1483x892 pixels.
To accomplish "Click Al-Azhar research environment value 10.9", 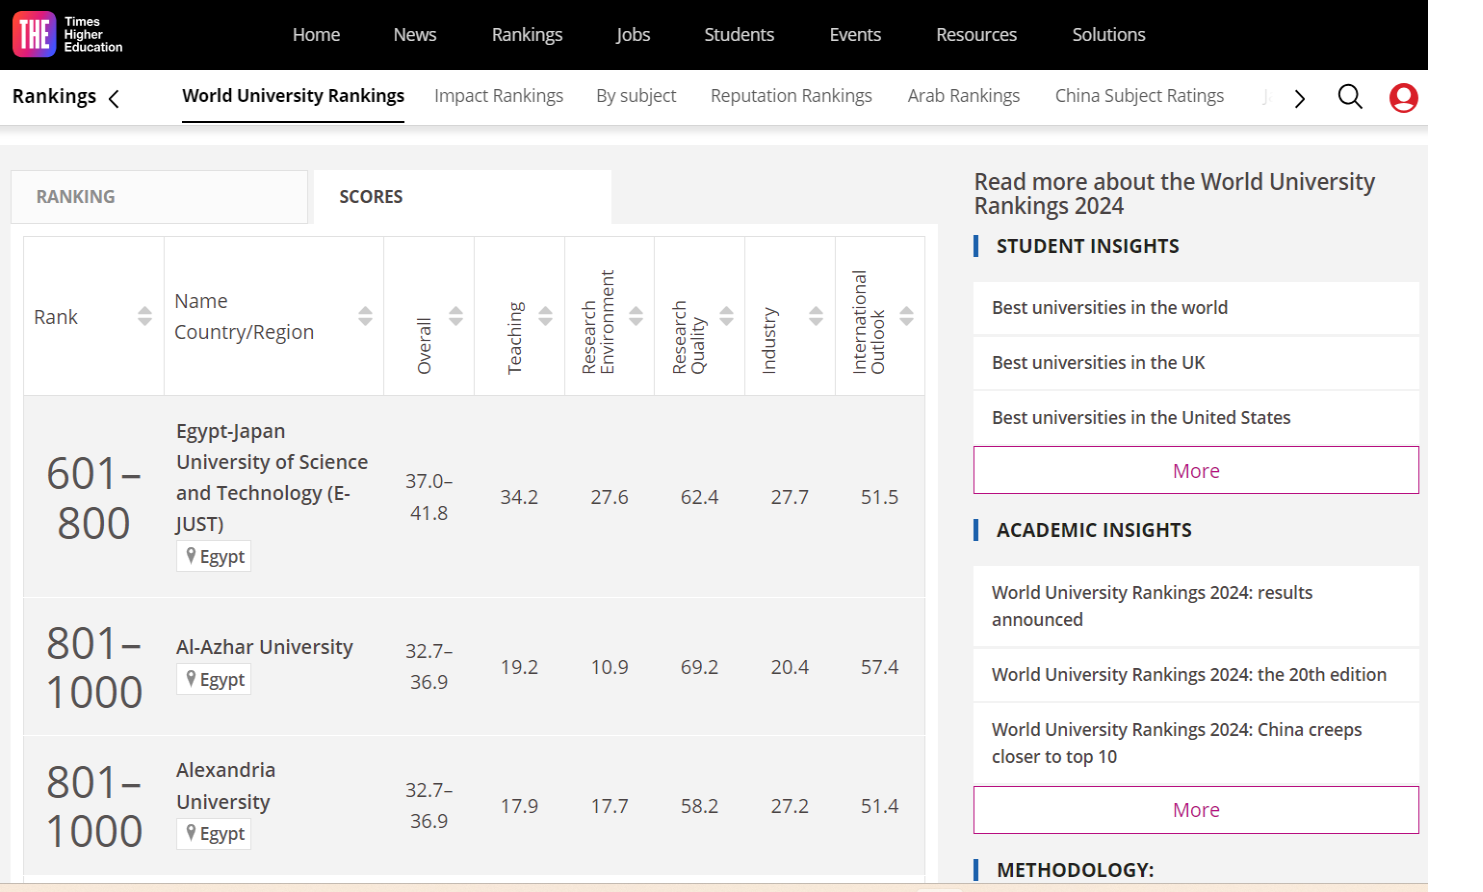I will (x=609, y=667).
